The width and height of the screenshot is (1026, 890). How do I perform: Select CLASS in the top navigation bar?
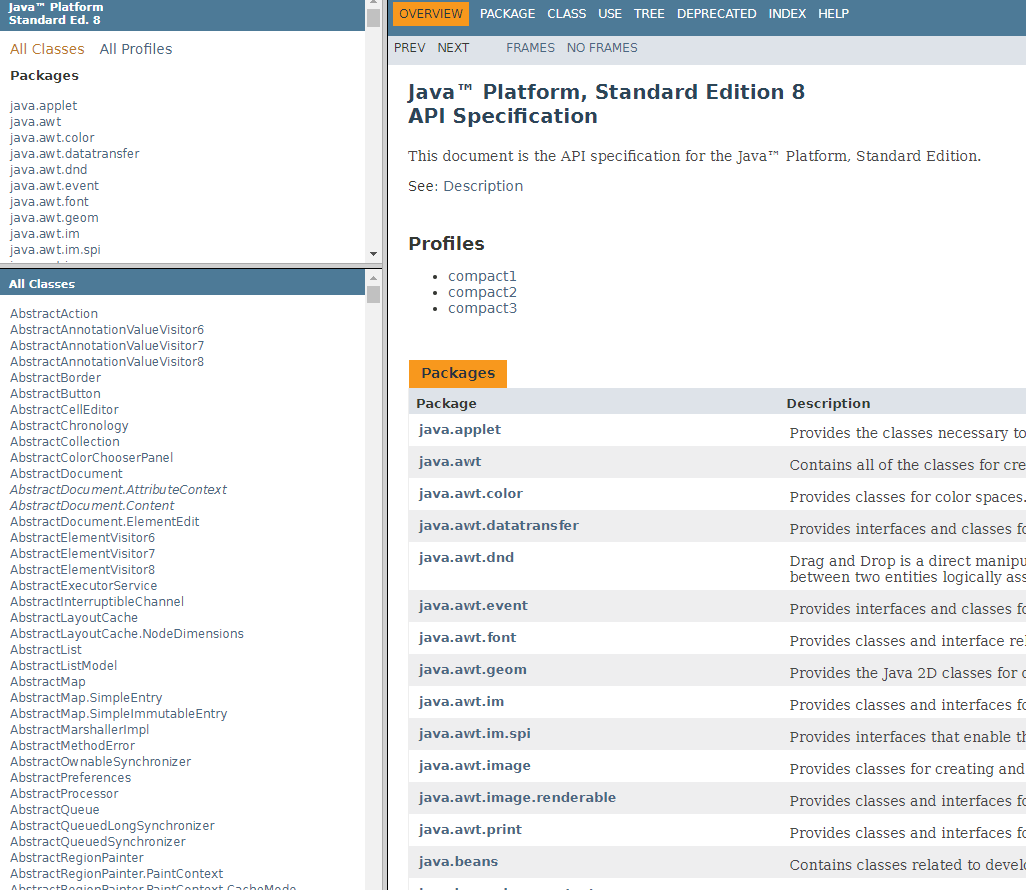click(567, 14)
